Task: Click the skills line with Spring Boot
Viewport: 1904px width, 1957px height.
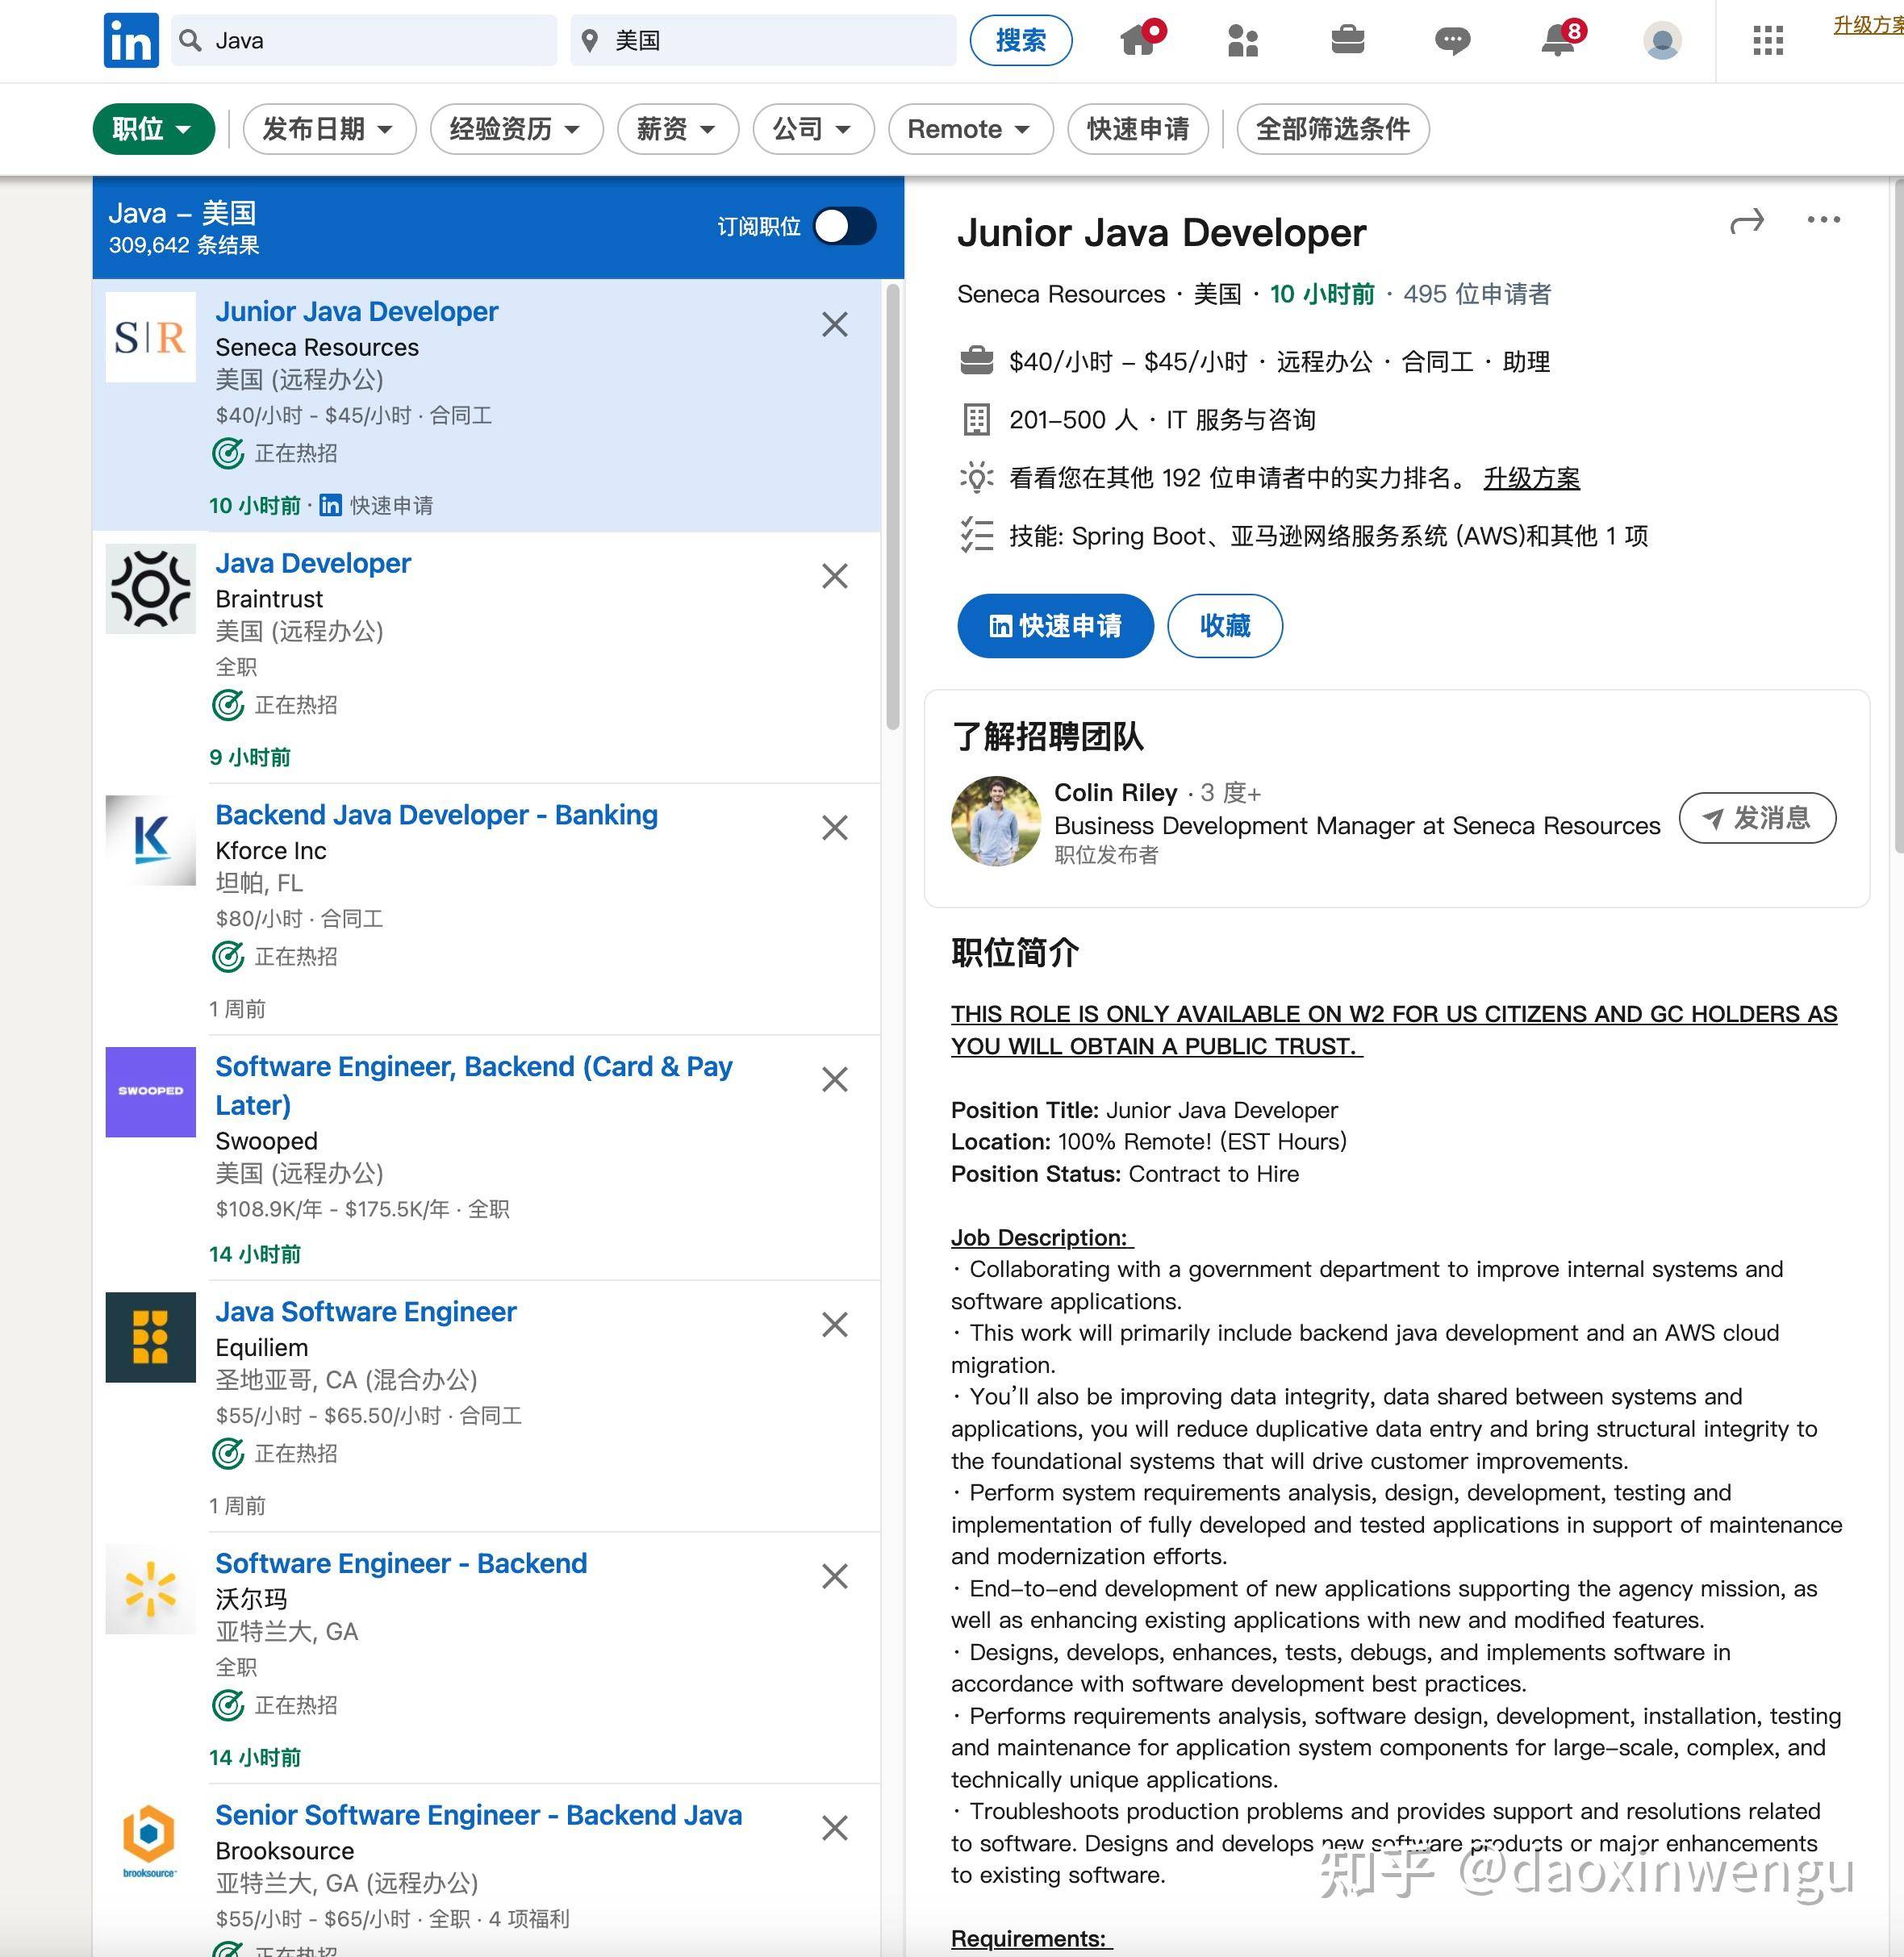Action: 1328,536
